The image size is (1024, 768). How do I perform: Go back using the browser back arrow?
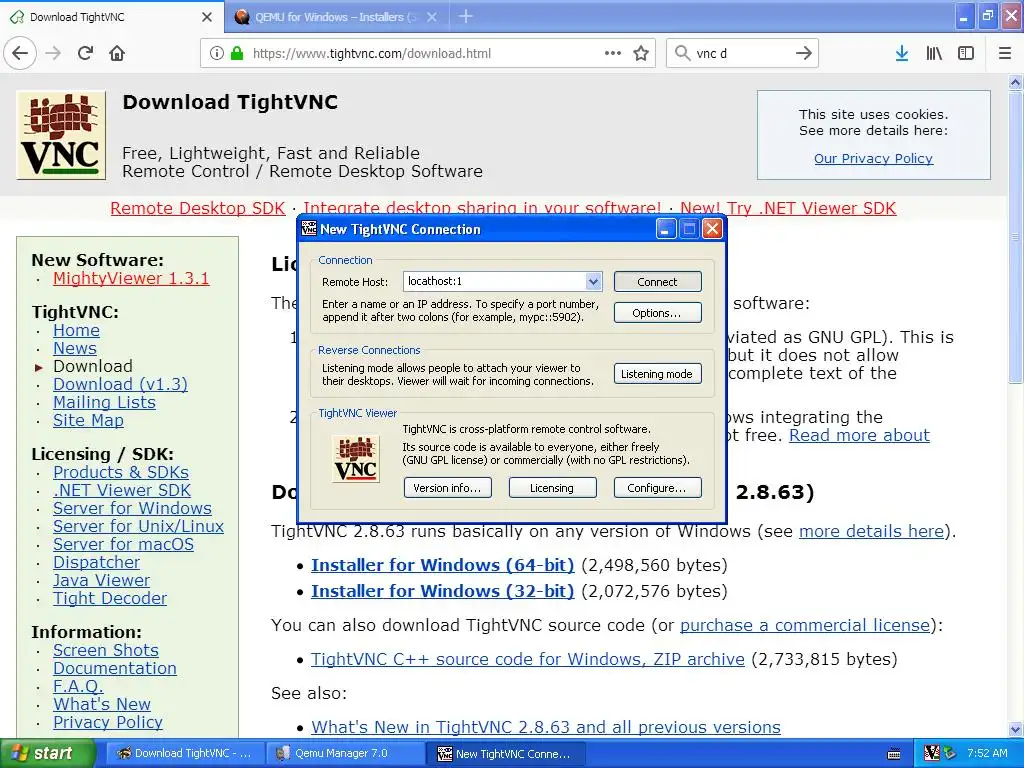point(20,53)
